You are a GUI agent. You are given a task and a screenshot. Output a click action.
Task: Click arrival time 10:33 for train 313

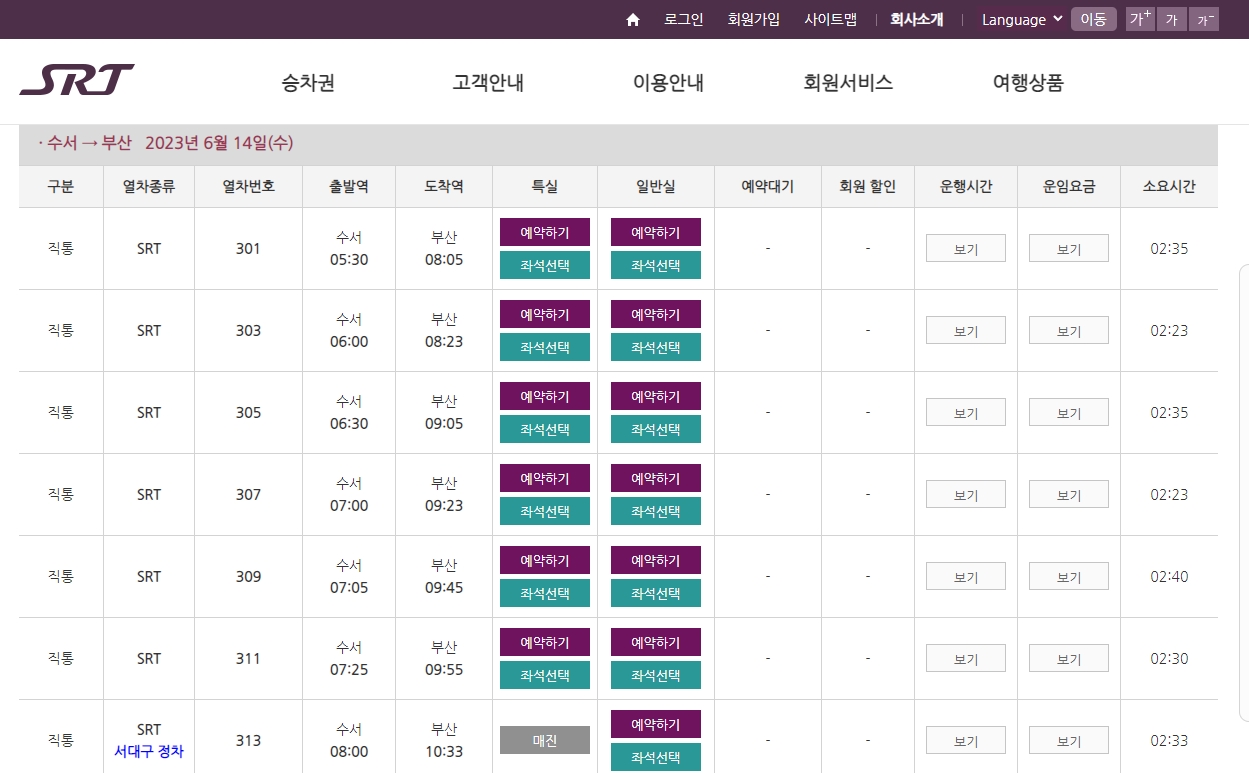click(444, 751)
